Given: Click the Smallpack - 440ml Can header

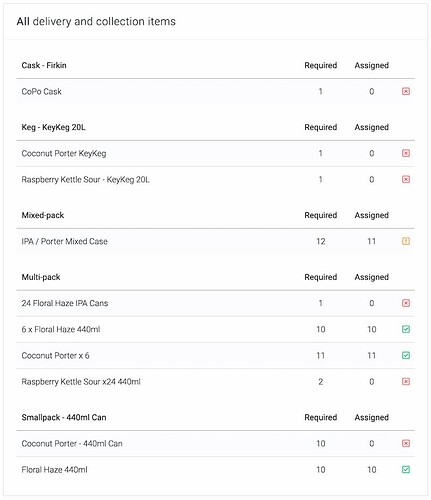Looking at the screenshot, I should [64, 417].
